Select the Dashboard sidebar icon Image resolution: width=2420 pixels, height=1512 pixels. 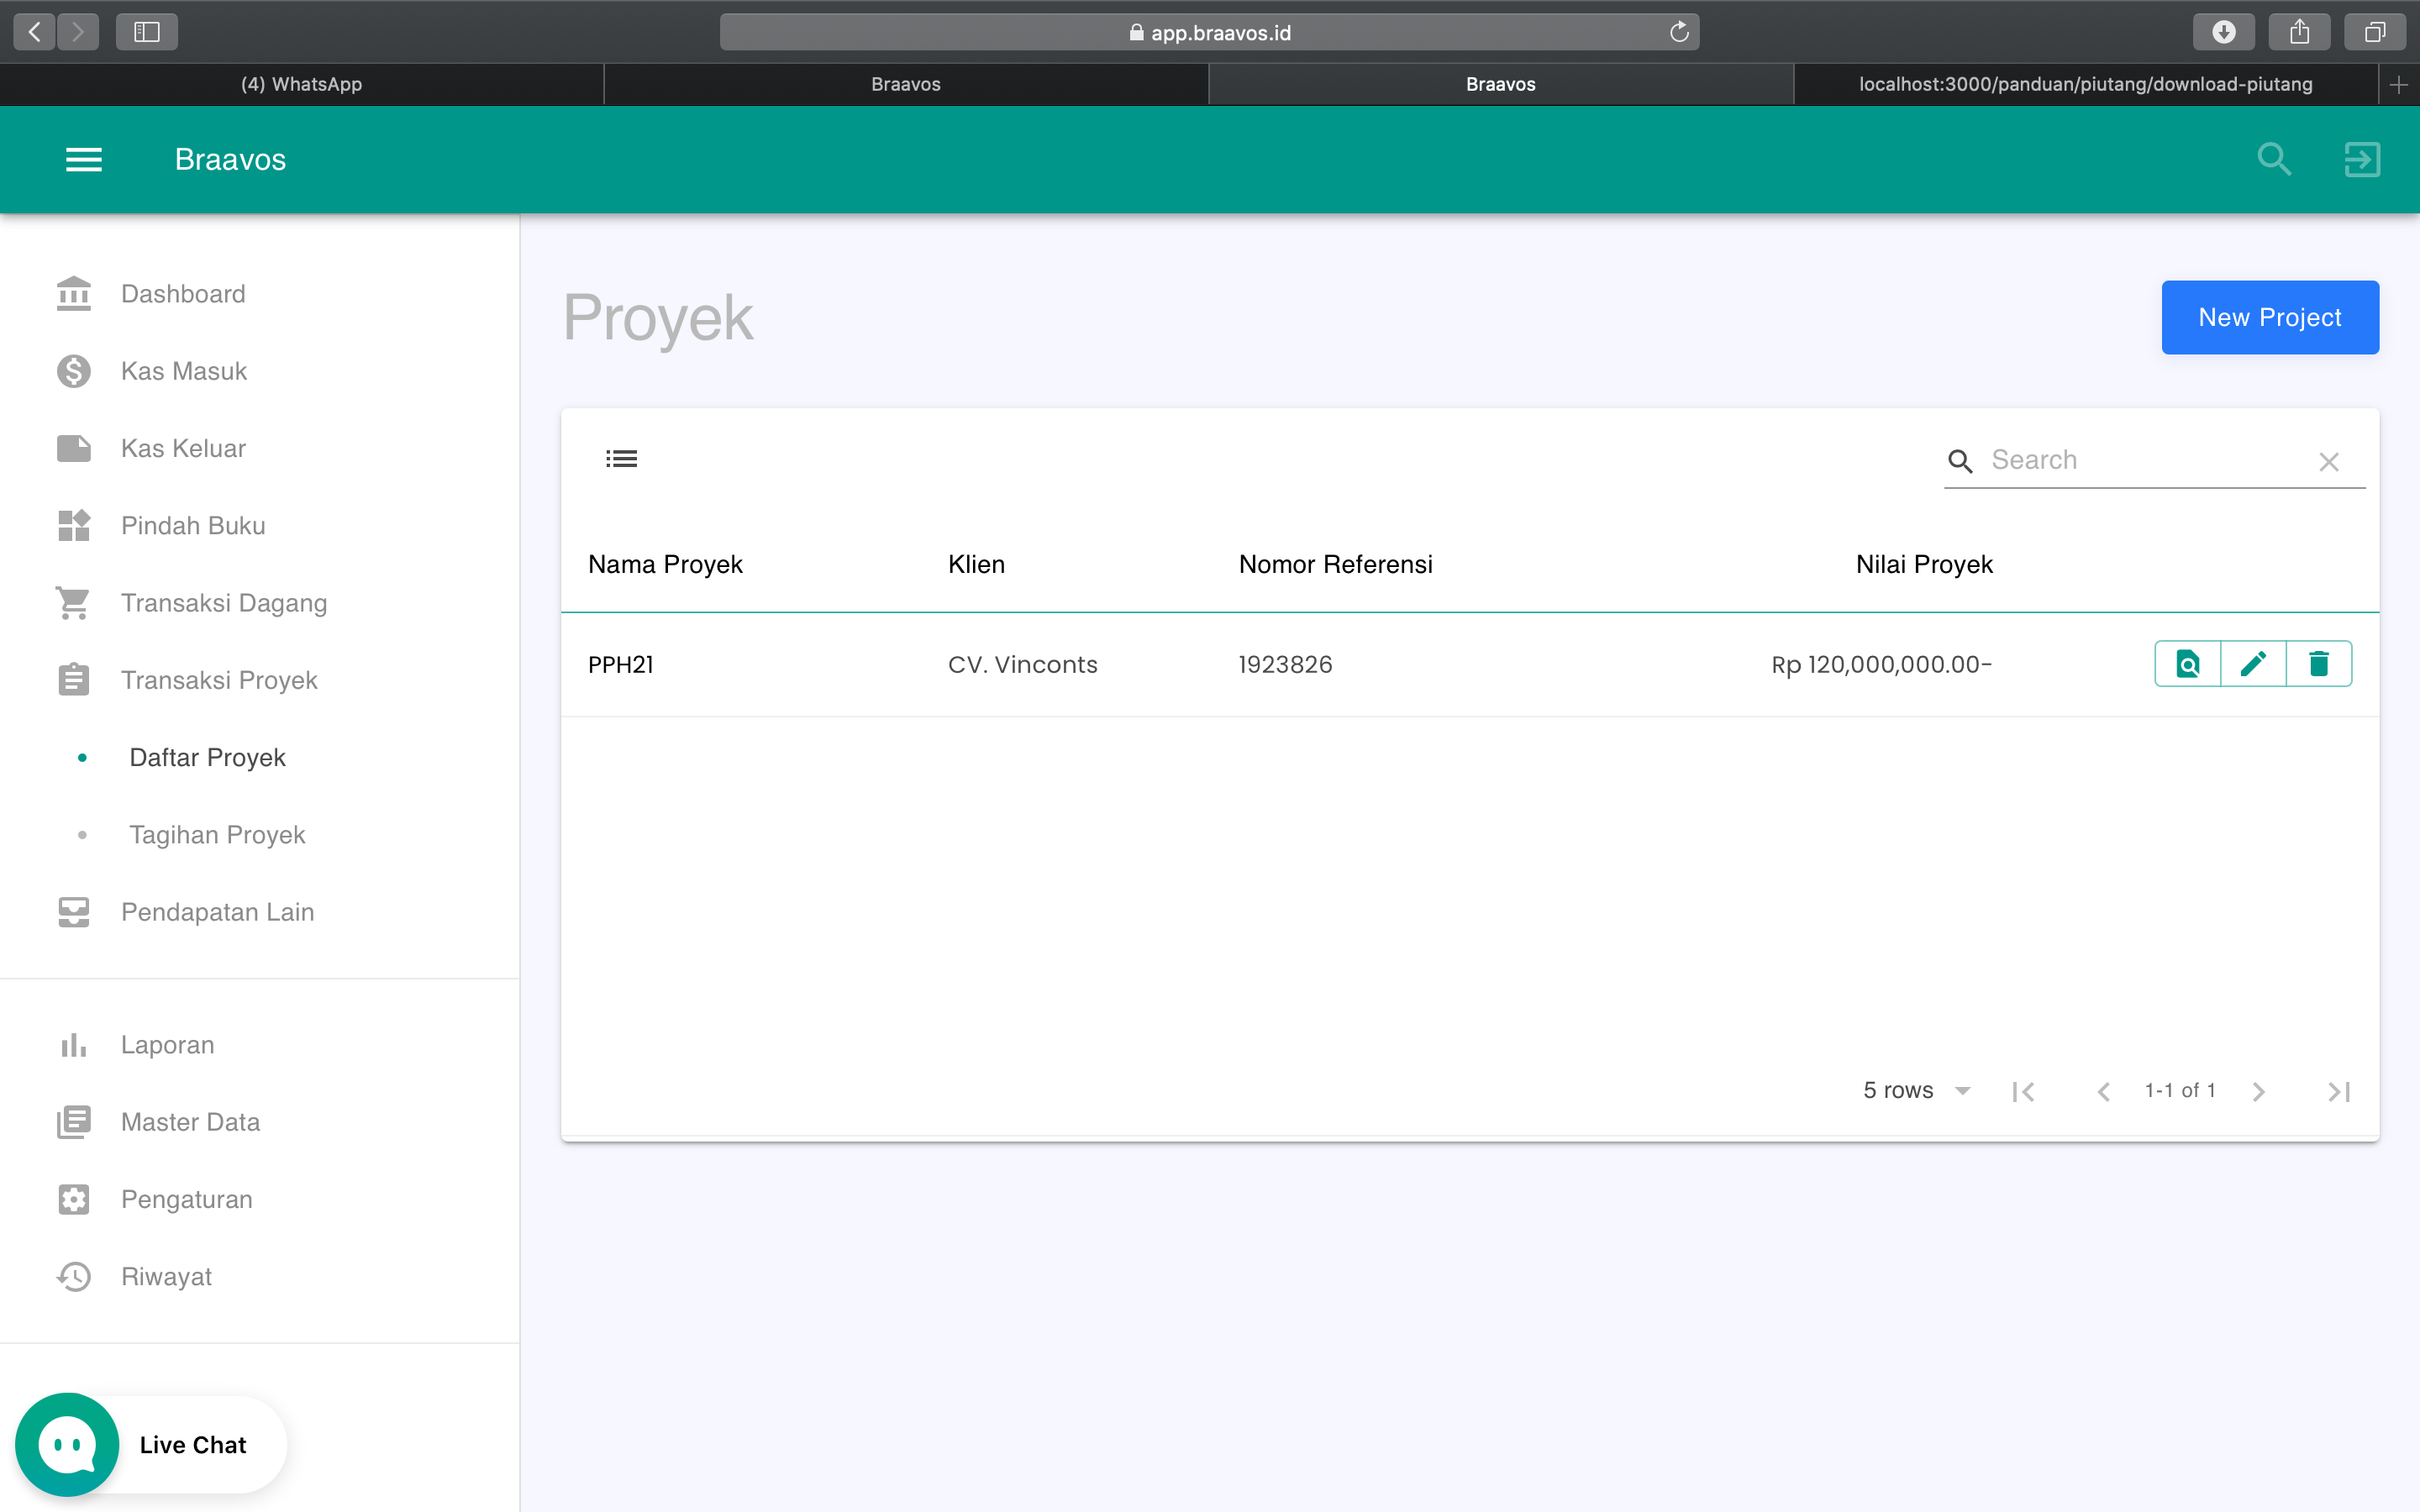point(73,293)
